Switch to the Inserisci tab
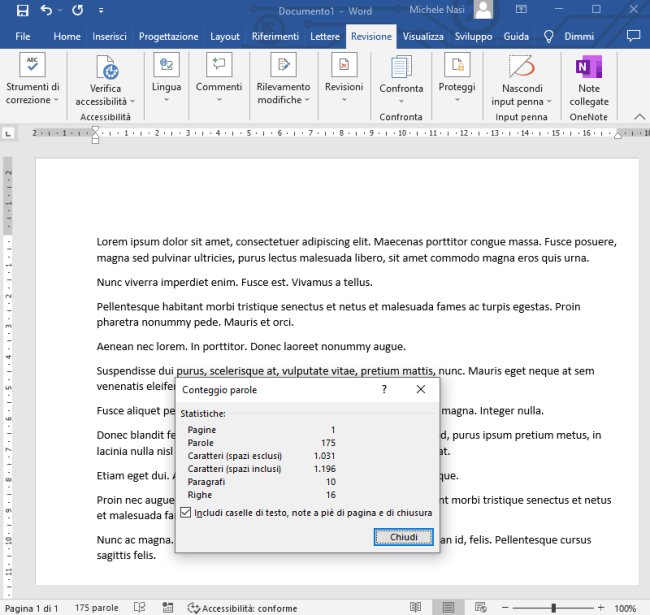The height and width of the screenshot is (615, 650). click(109, 36)
